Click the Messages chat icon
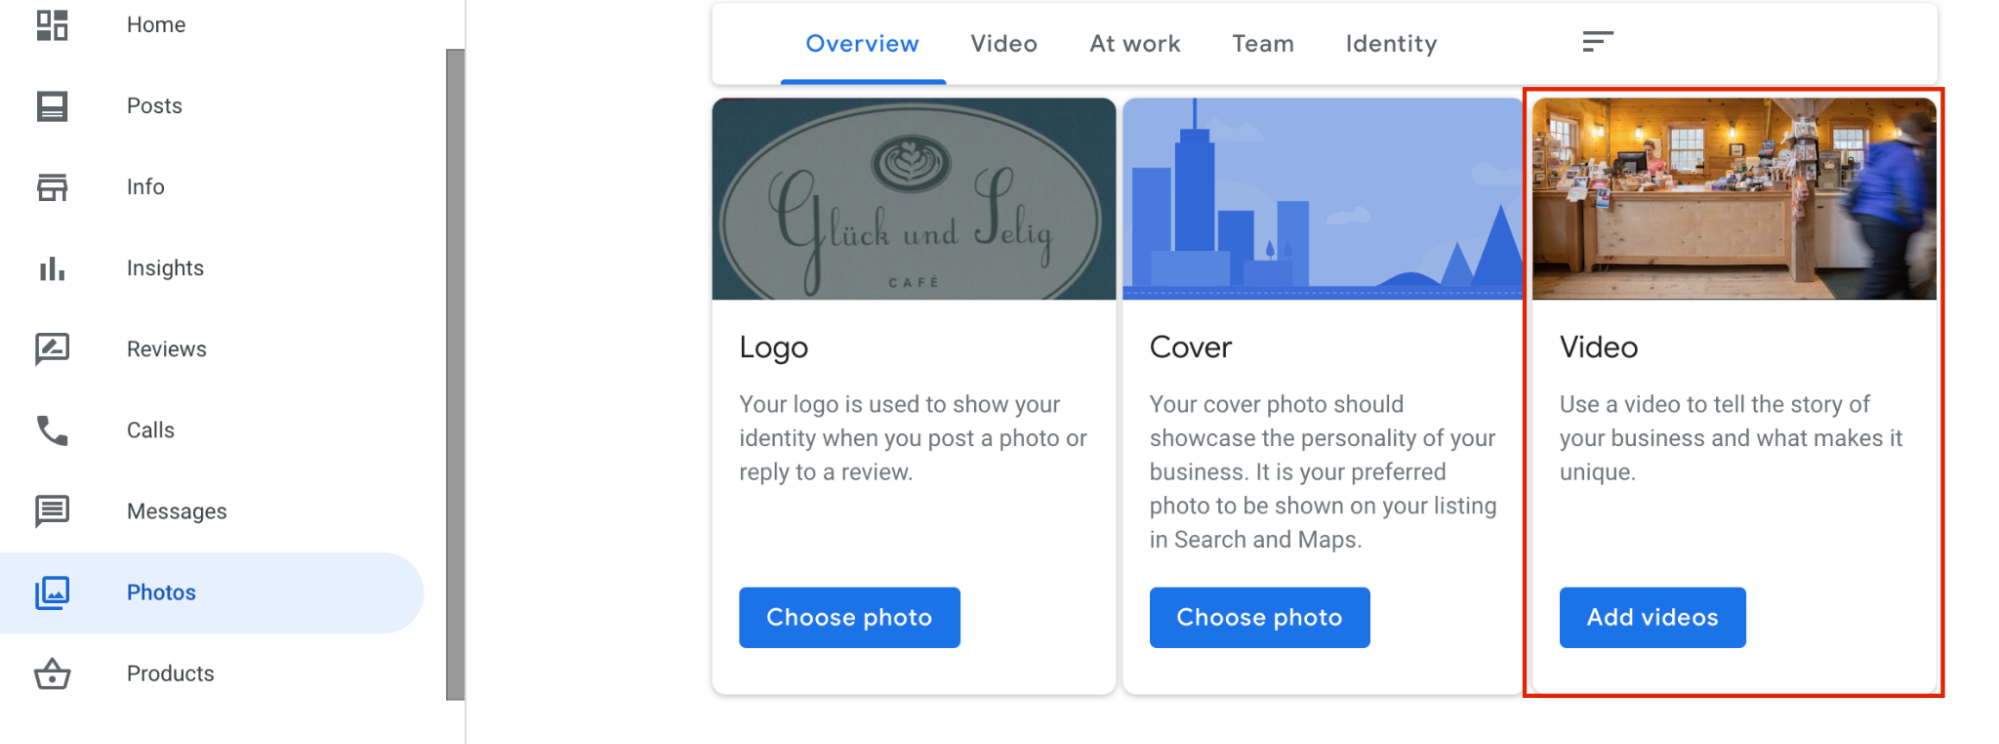The image size is (1999, 744). [x=52, y=511]
